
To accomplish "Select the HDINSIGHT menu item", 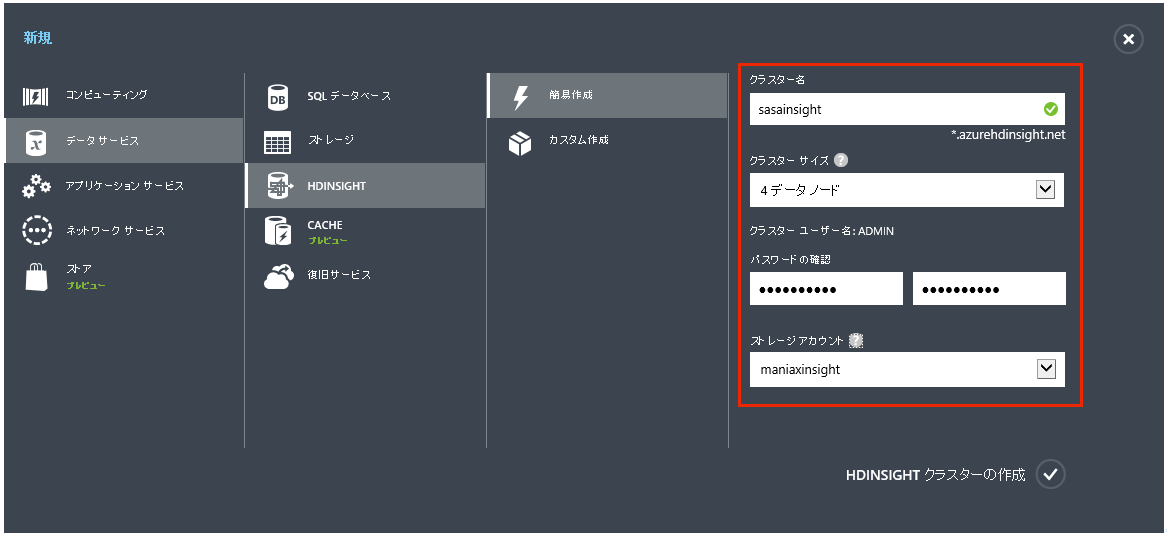I will (x=365, y=186).
